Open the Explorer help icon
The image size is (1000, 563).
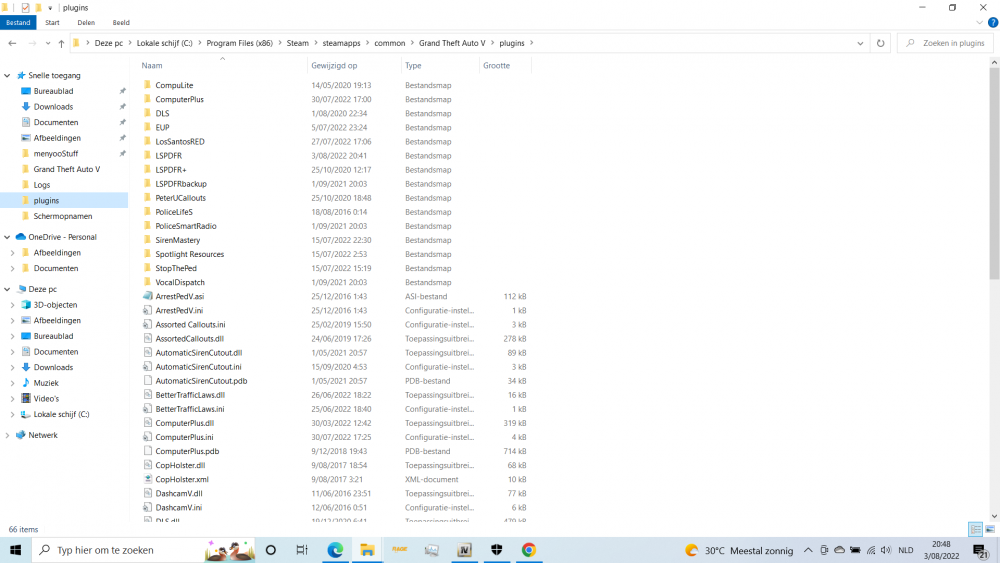(992, 22)
